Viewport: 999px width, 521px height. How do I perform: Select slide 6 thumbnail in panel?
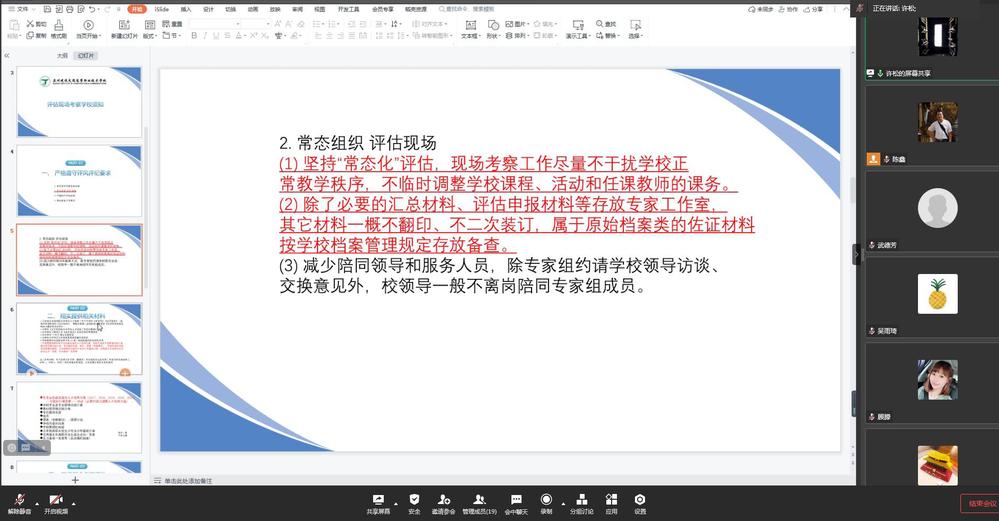tap(79, 339)
